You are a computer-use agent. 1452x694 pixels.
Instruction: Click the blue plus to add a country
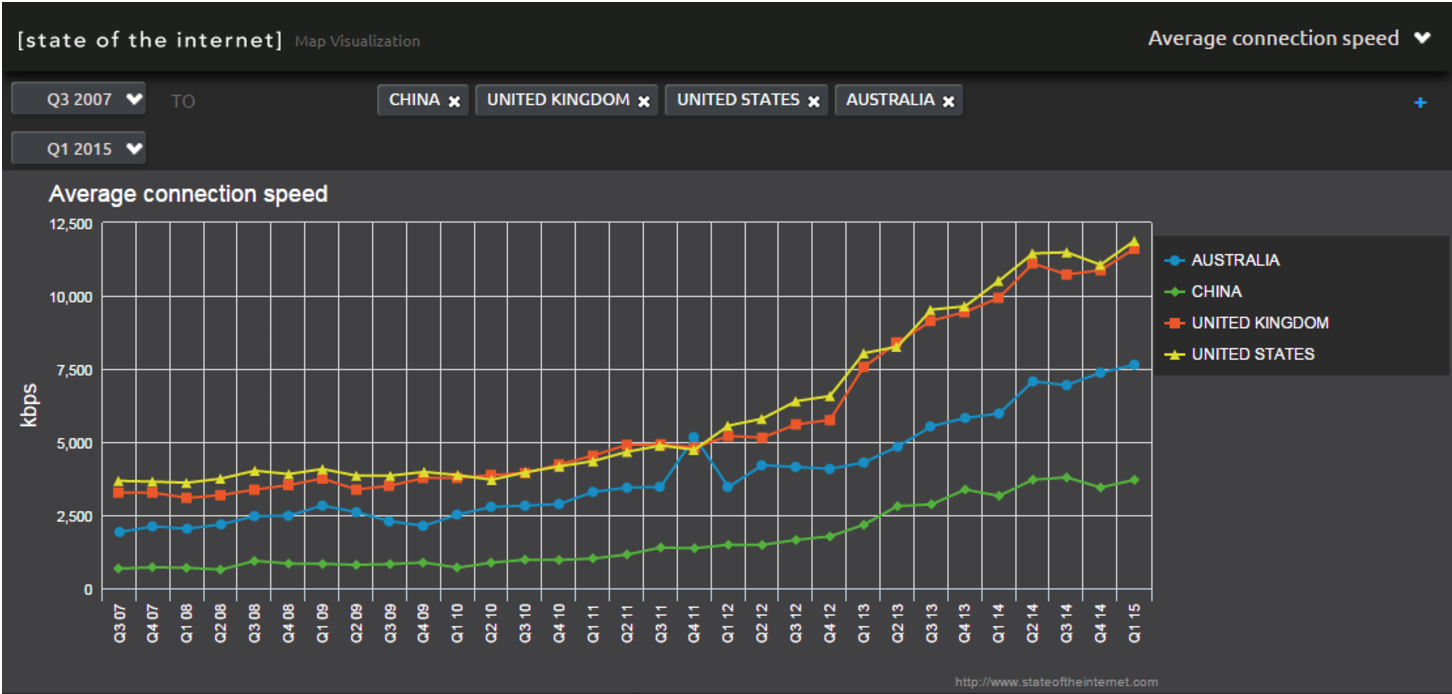1420,102
